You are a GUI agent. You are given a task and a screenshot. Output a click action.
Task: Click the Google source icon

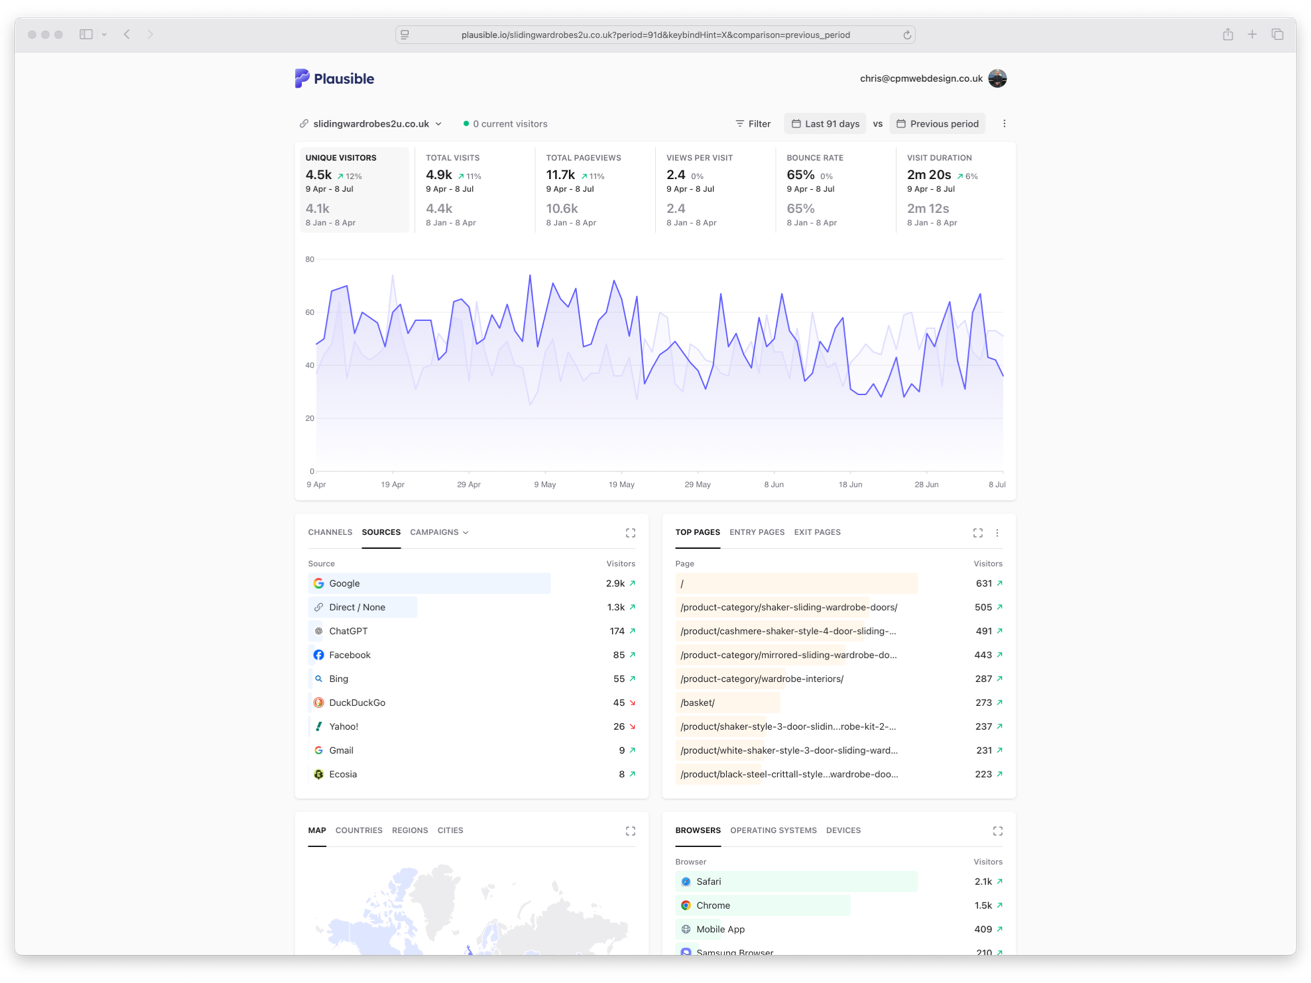318,583
